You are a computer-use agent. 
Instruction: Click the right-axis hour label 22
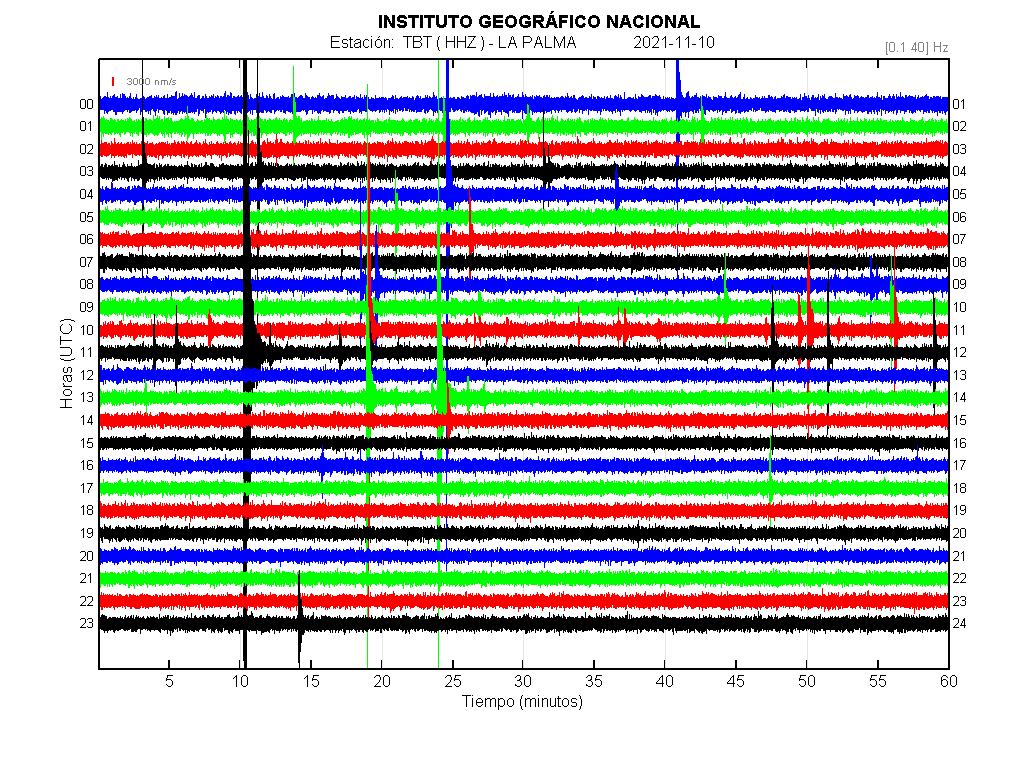[x=959, y=578]
